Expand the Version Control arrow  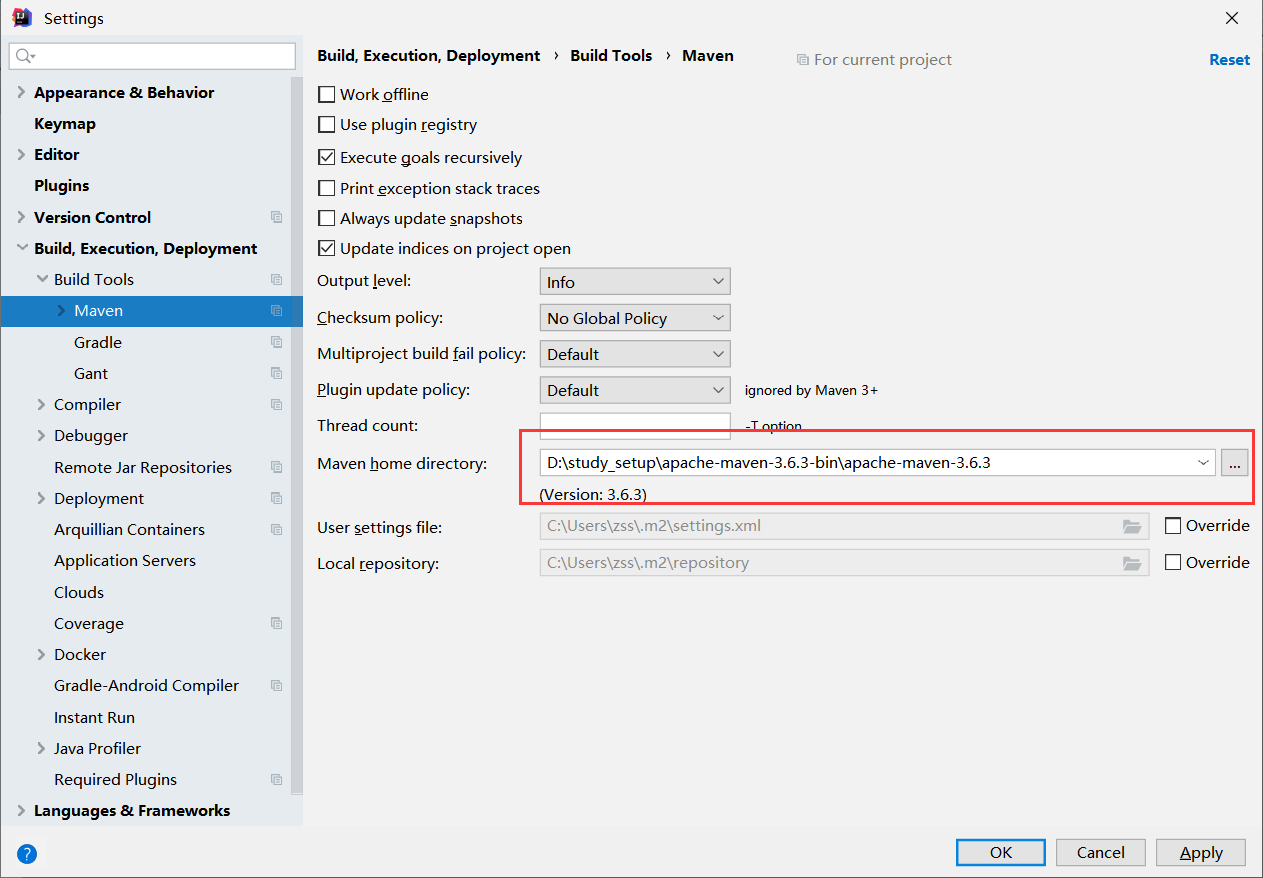pyautogui.click(x=21, y=217)
